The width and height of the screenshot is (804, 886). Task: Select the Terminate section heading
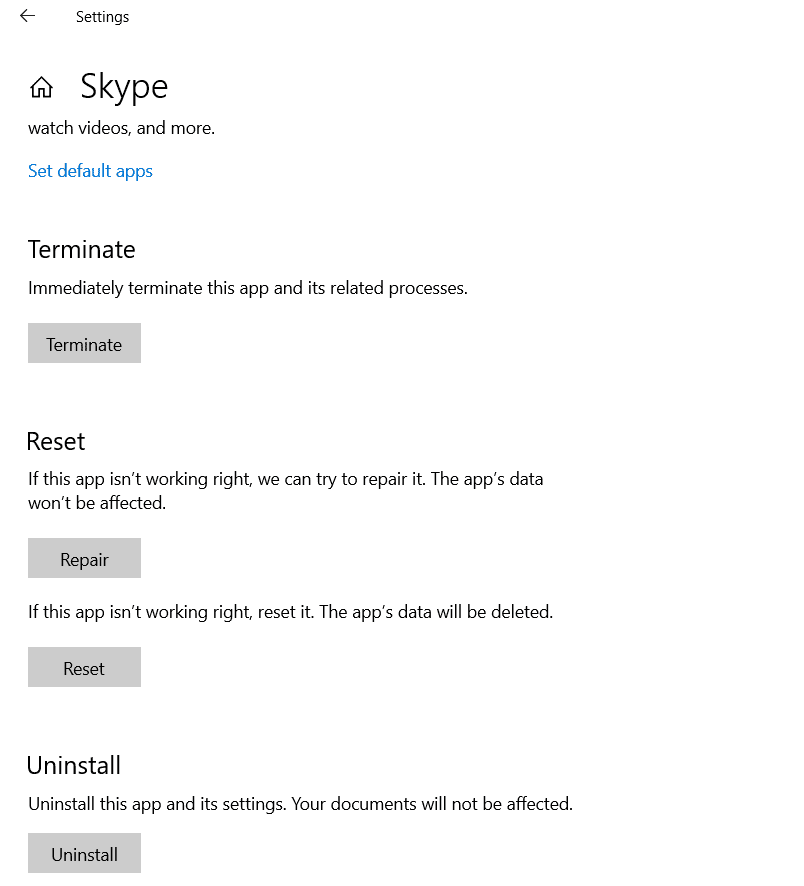(x=81, y=249)
